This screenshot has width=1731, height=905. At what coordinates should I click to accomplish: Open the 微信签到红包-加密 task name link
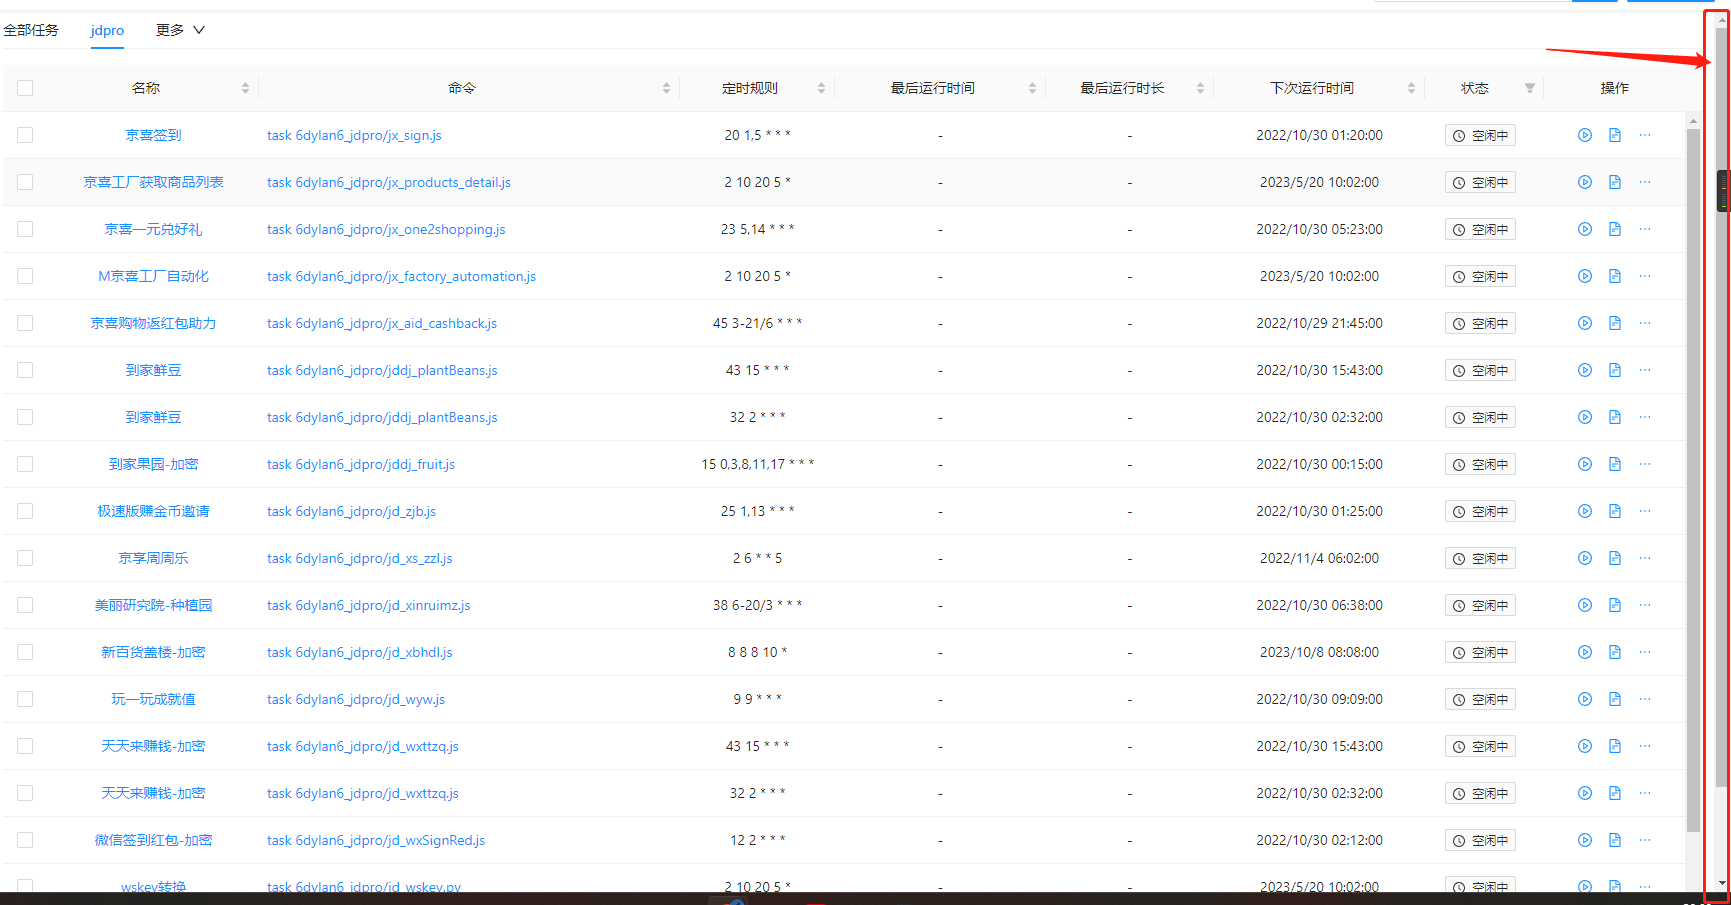[x=153, y=840]
